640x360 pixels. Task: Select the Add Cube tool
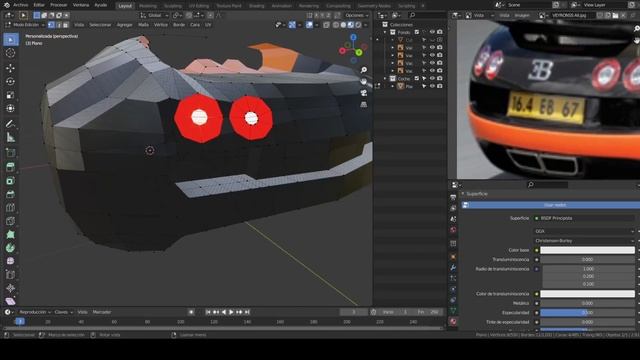click(x=11, y=153)
